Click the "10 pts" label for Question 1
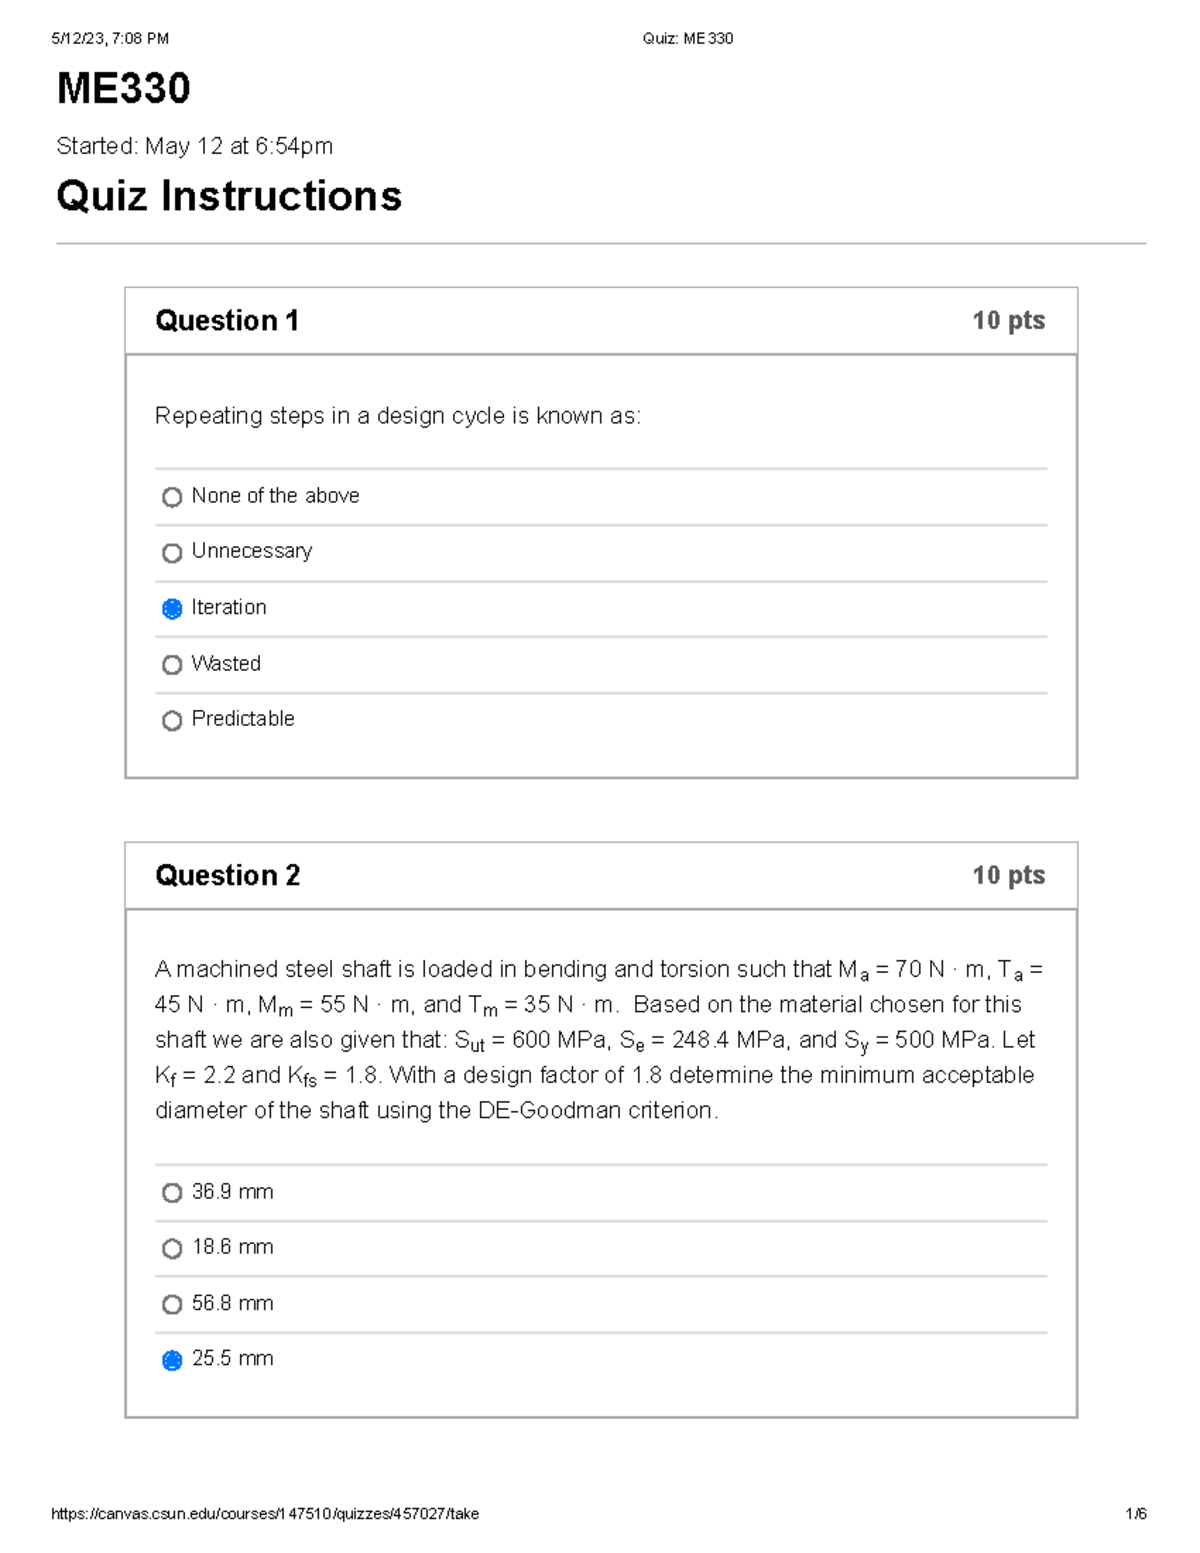 click(x=1009, y=321)
